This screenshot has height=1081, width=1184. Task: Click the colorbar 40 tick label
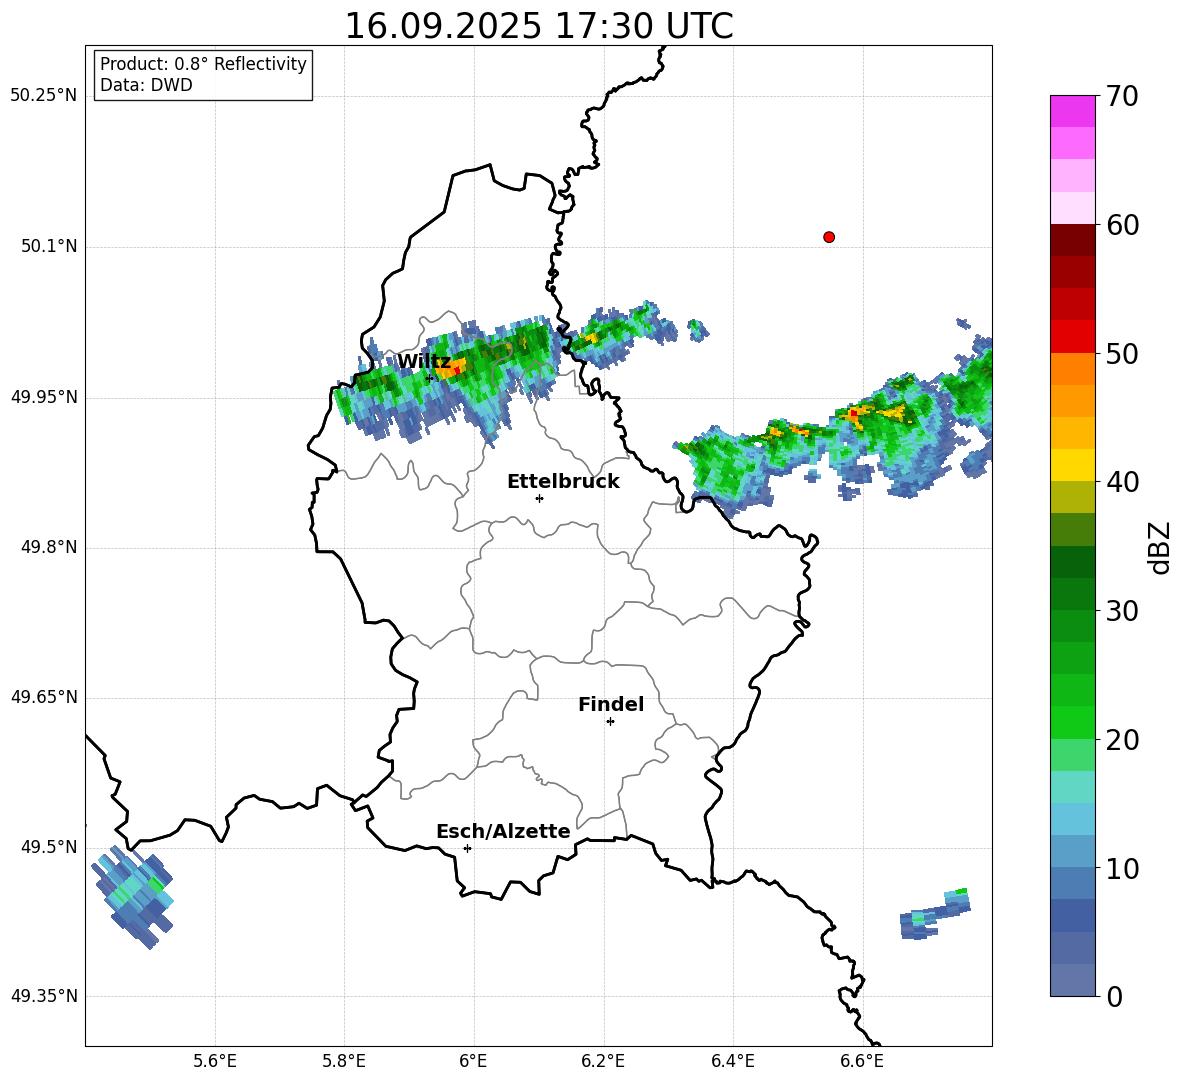coord(1122,482)
